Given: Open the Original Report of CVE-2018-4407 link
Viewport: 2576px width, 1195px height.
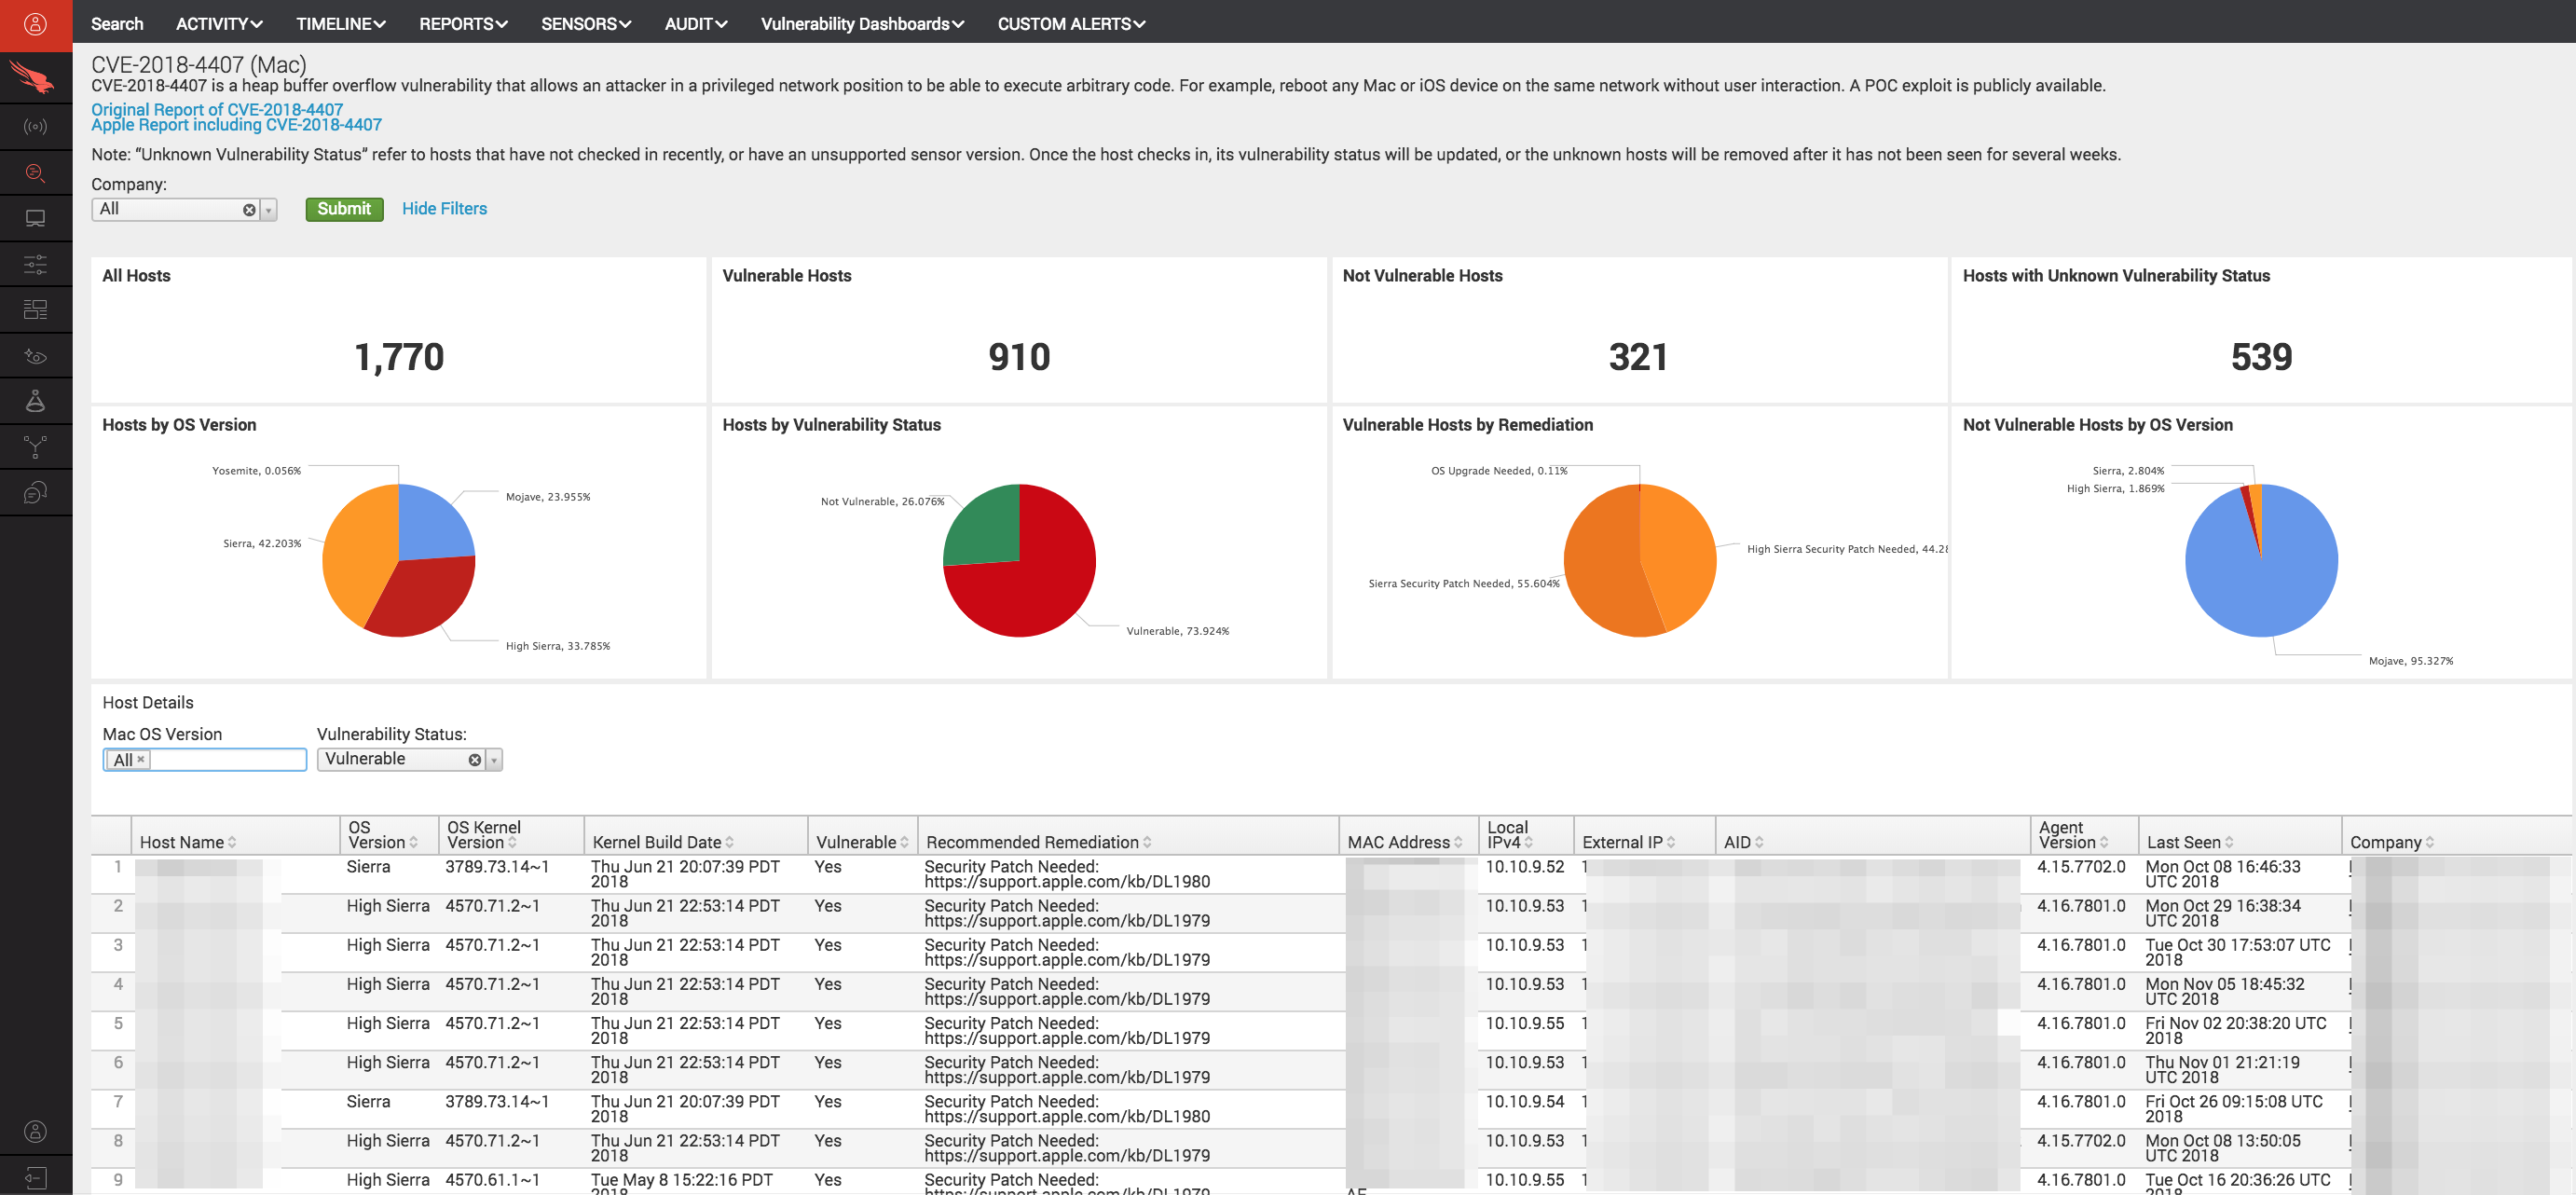Looking at the screenshot, I should pyautogui.click(x=214, y=109).
